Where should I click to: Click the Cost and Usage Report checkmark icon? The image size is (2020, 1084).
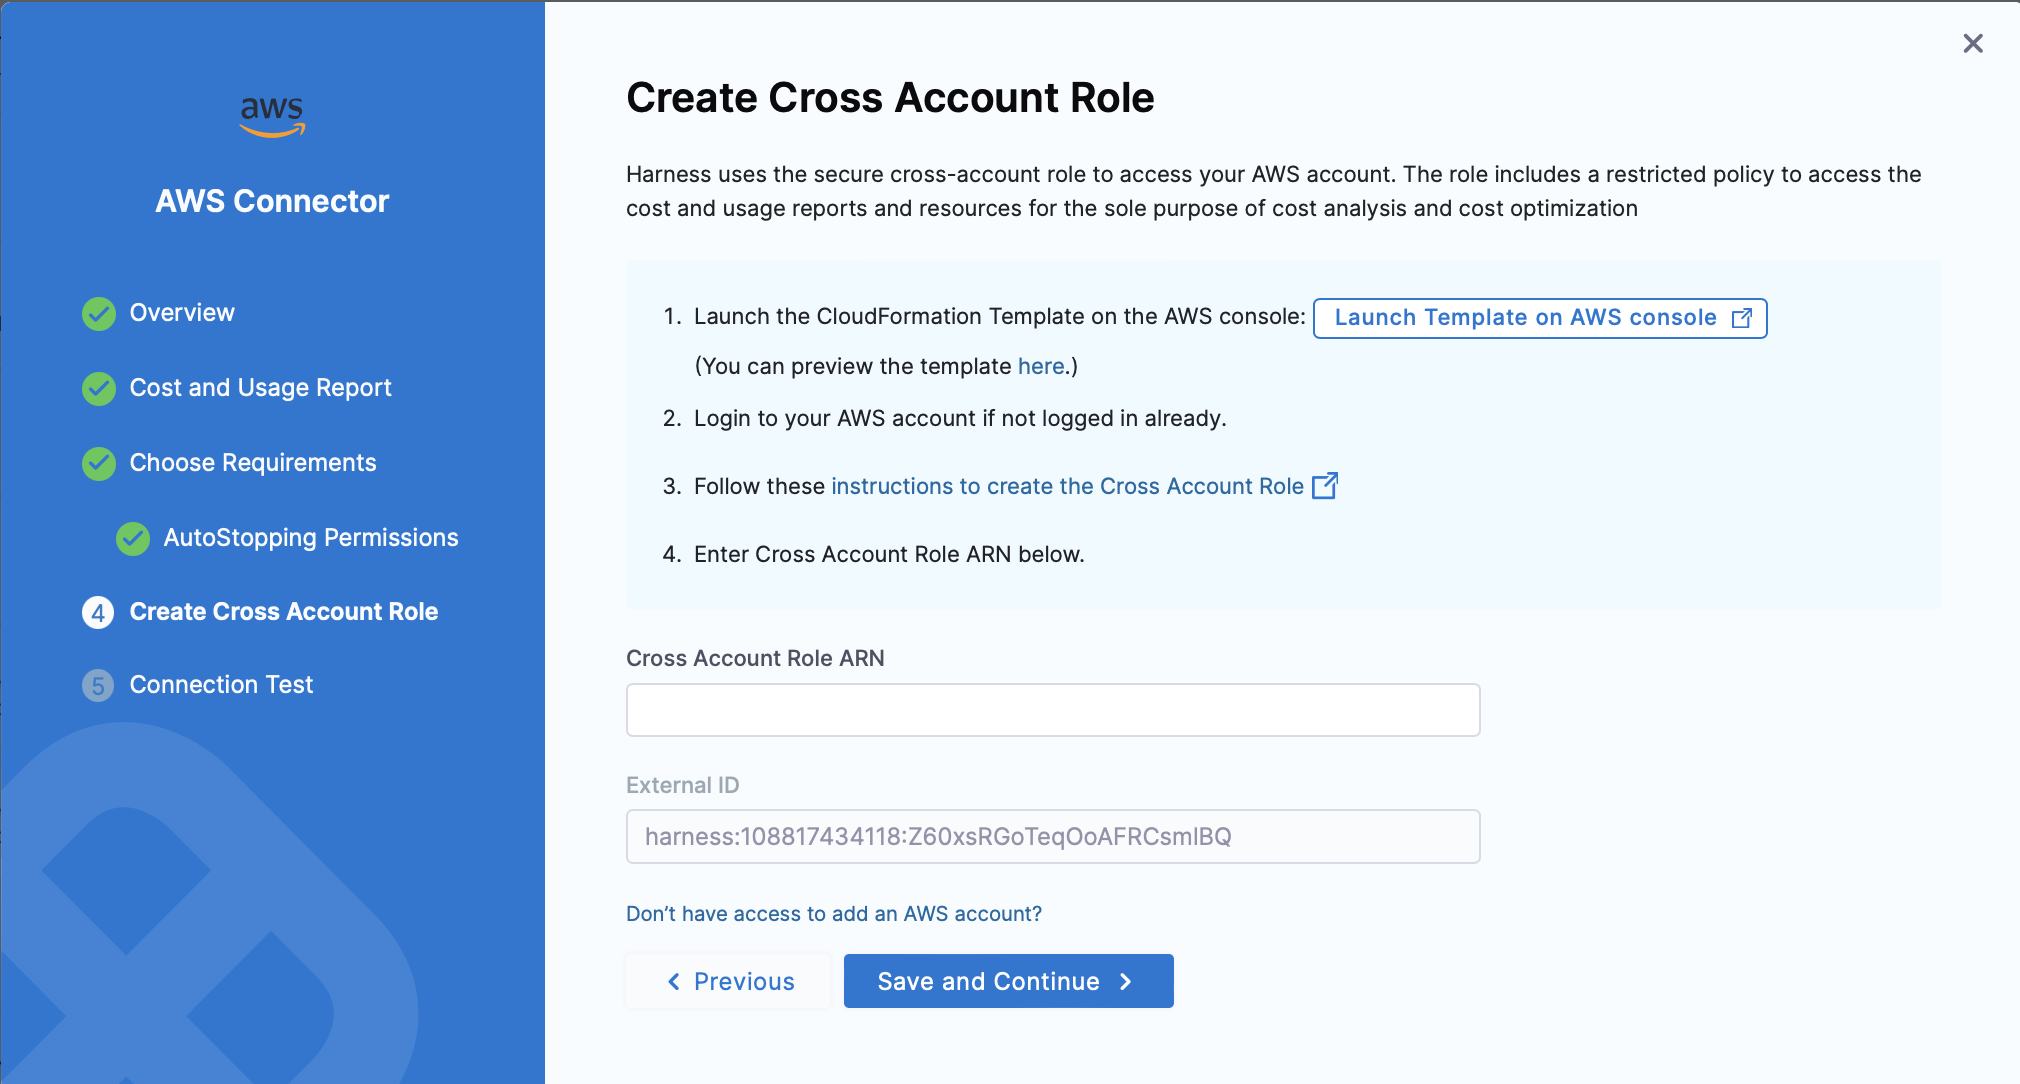[x=99, y=389]
